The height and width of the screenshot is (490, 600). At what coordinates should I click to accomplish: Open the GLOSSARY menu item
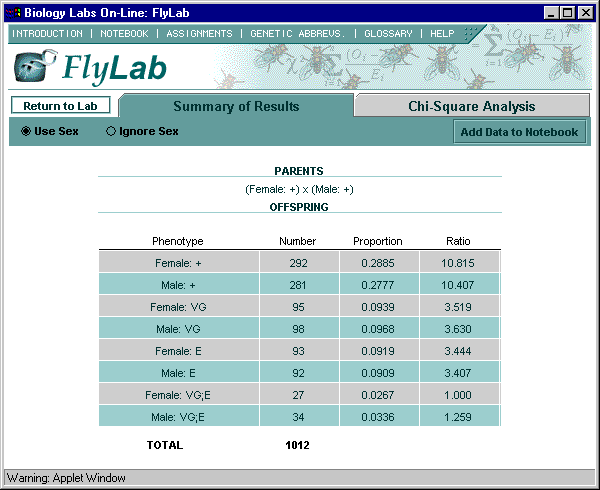pos(388,34)
